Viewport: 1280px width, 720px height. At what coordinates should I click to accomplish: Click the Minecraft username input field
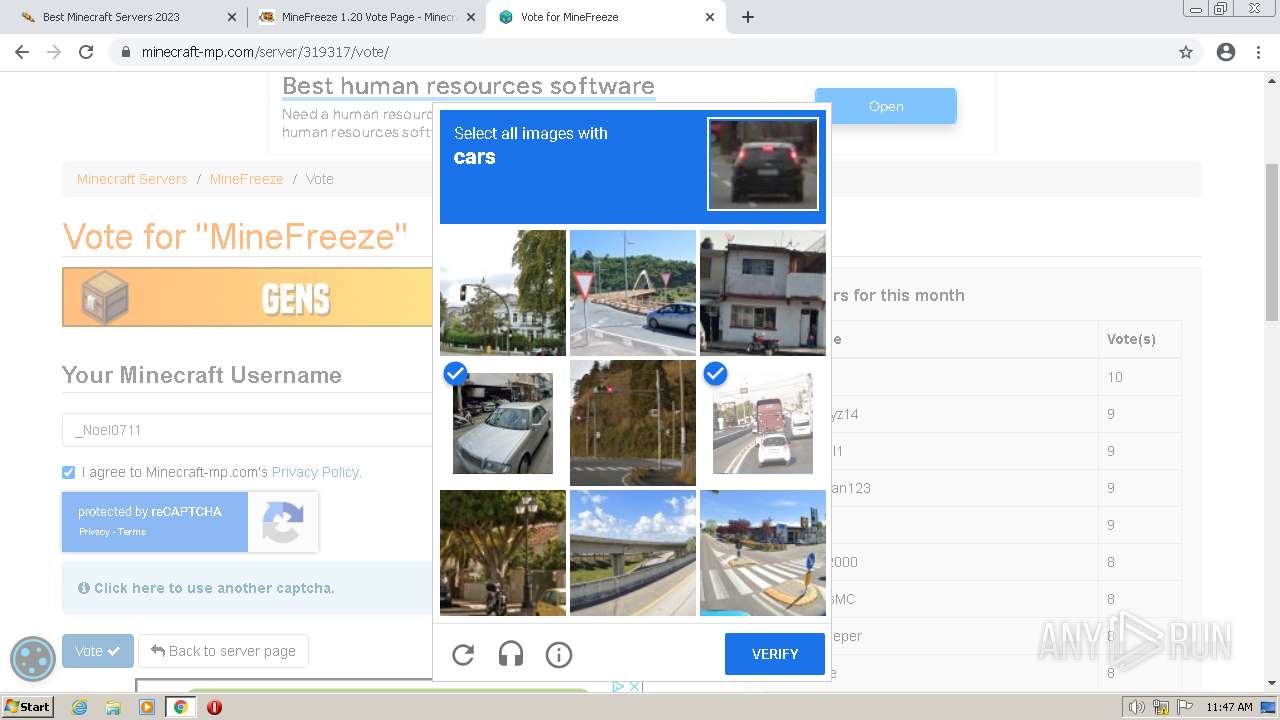pos(247,430)
